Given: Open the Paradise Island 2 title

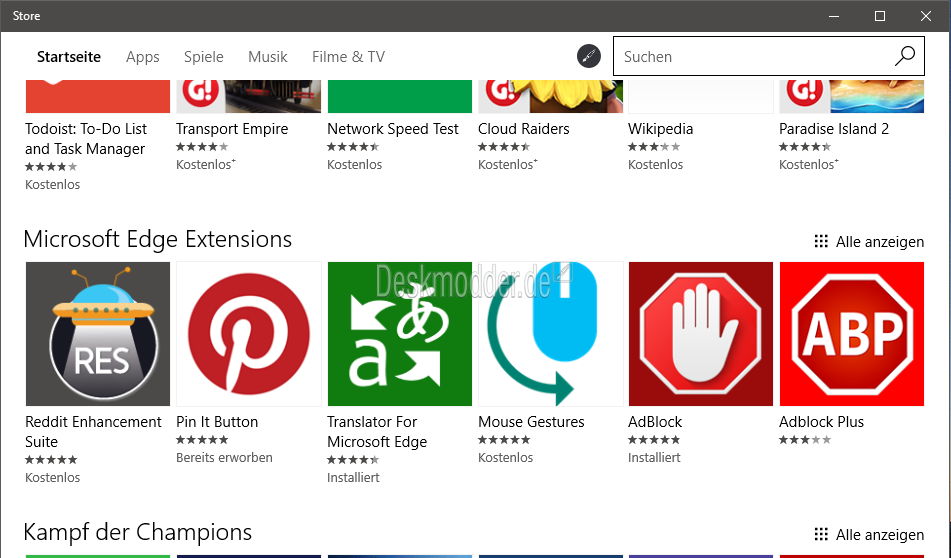Looking at the screenshot, I should (834, 129).
